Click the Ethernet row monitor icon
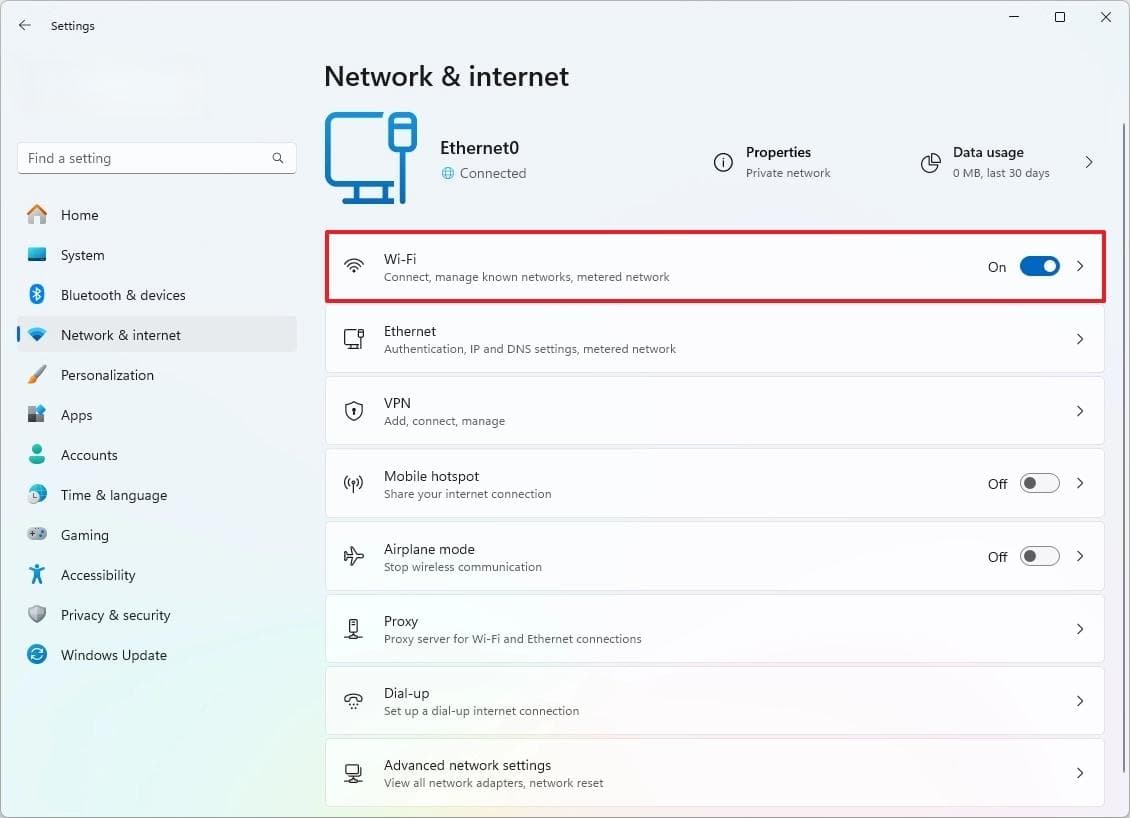Image resolution: width=1130 pixels, height=818 pixels. click(x=353, y=339)
